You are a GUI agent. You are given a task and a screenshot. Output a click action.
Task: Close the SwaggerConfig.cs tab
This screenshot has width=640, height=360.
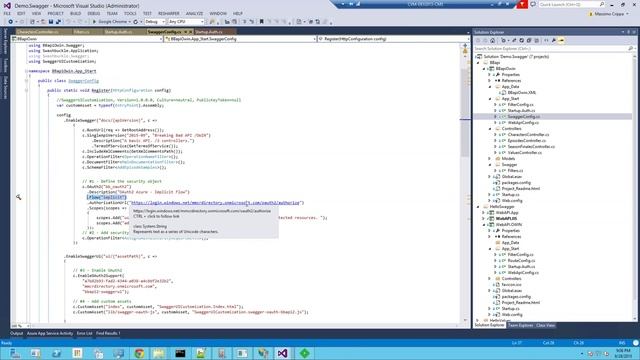[x=190, y=32]
